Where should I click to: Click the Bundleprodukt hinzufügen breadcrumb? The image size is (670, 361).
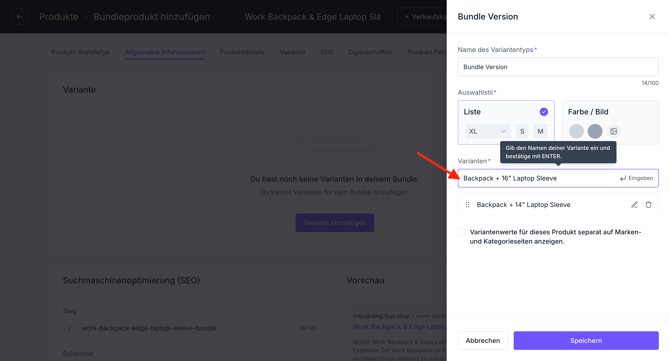[x=152, y=17]
